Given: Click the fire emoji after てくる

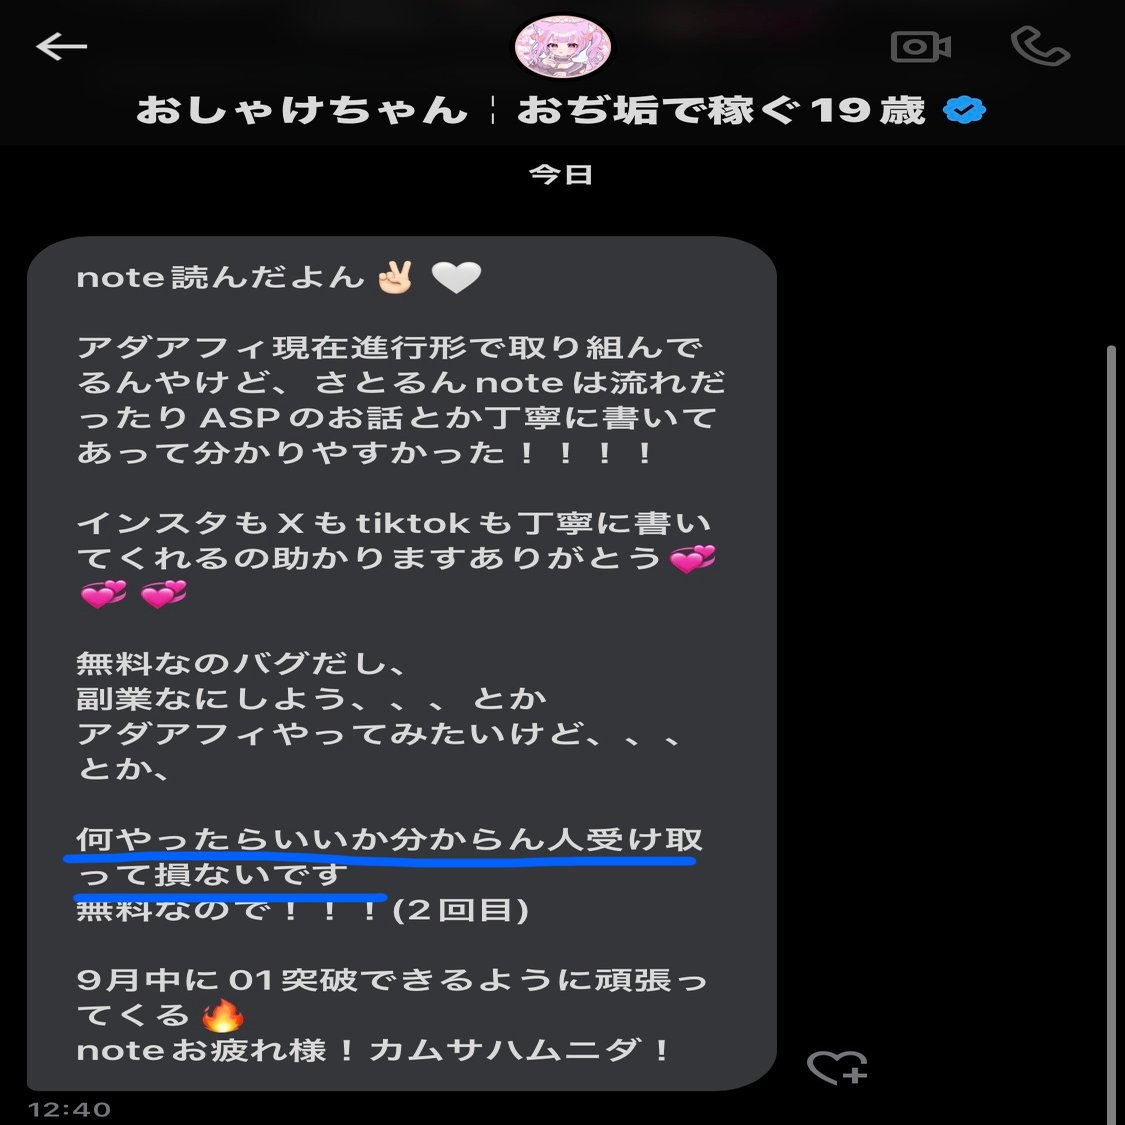Looking at the screenshot, I should pos(222,1015).
